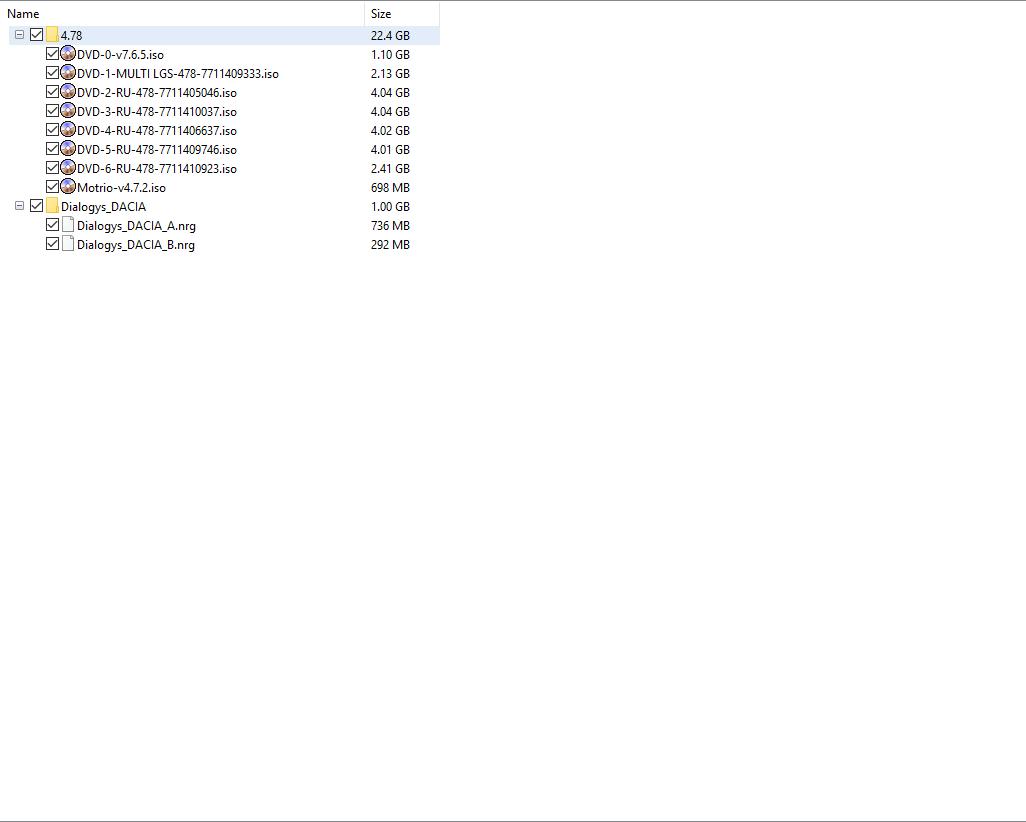Uncheck the DVD-4-RU-478-7711406637.iso checkbox
The image size is (1026, 822).
52,130
